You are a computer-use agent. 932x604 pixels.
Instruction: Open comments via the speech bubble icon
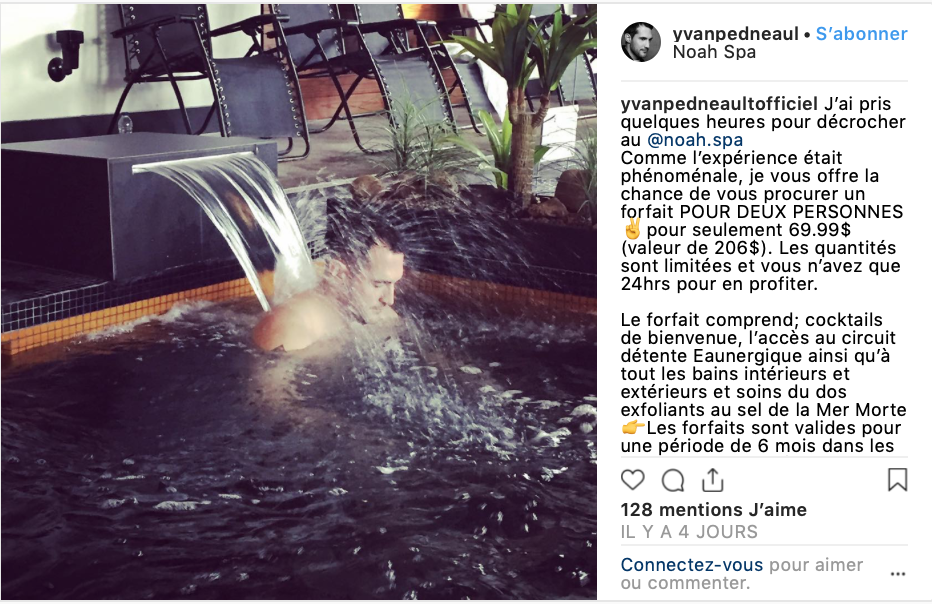[x=673, y=480]
